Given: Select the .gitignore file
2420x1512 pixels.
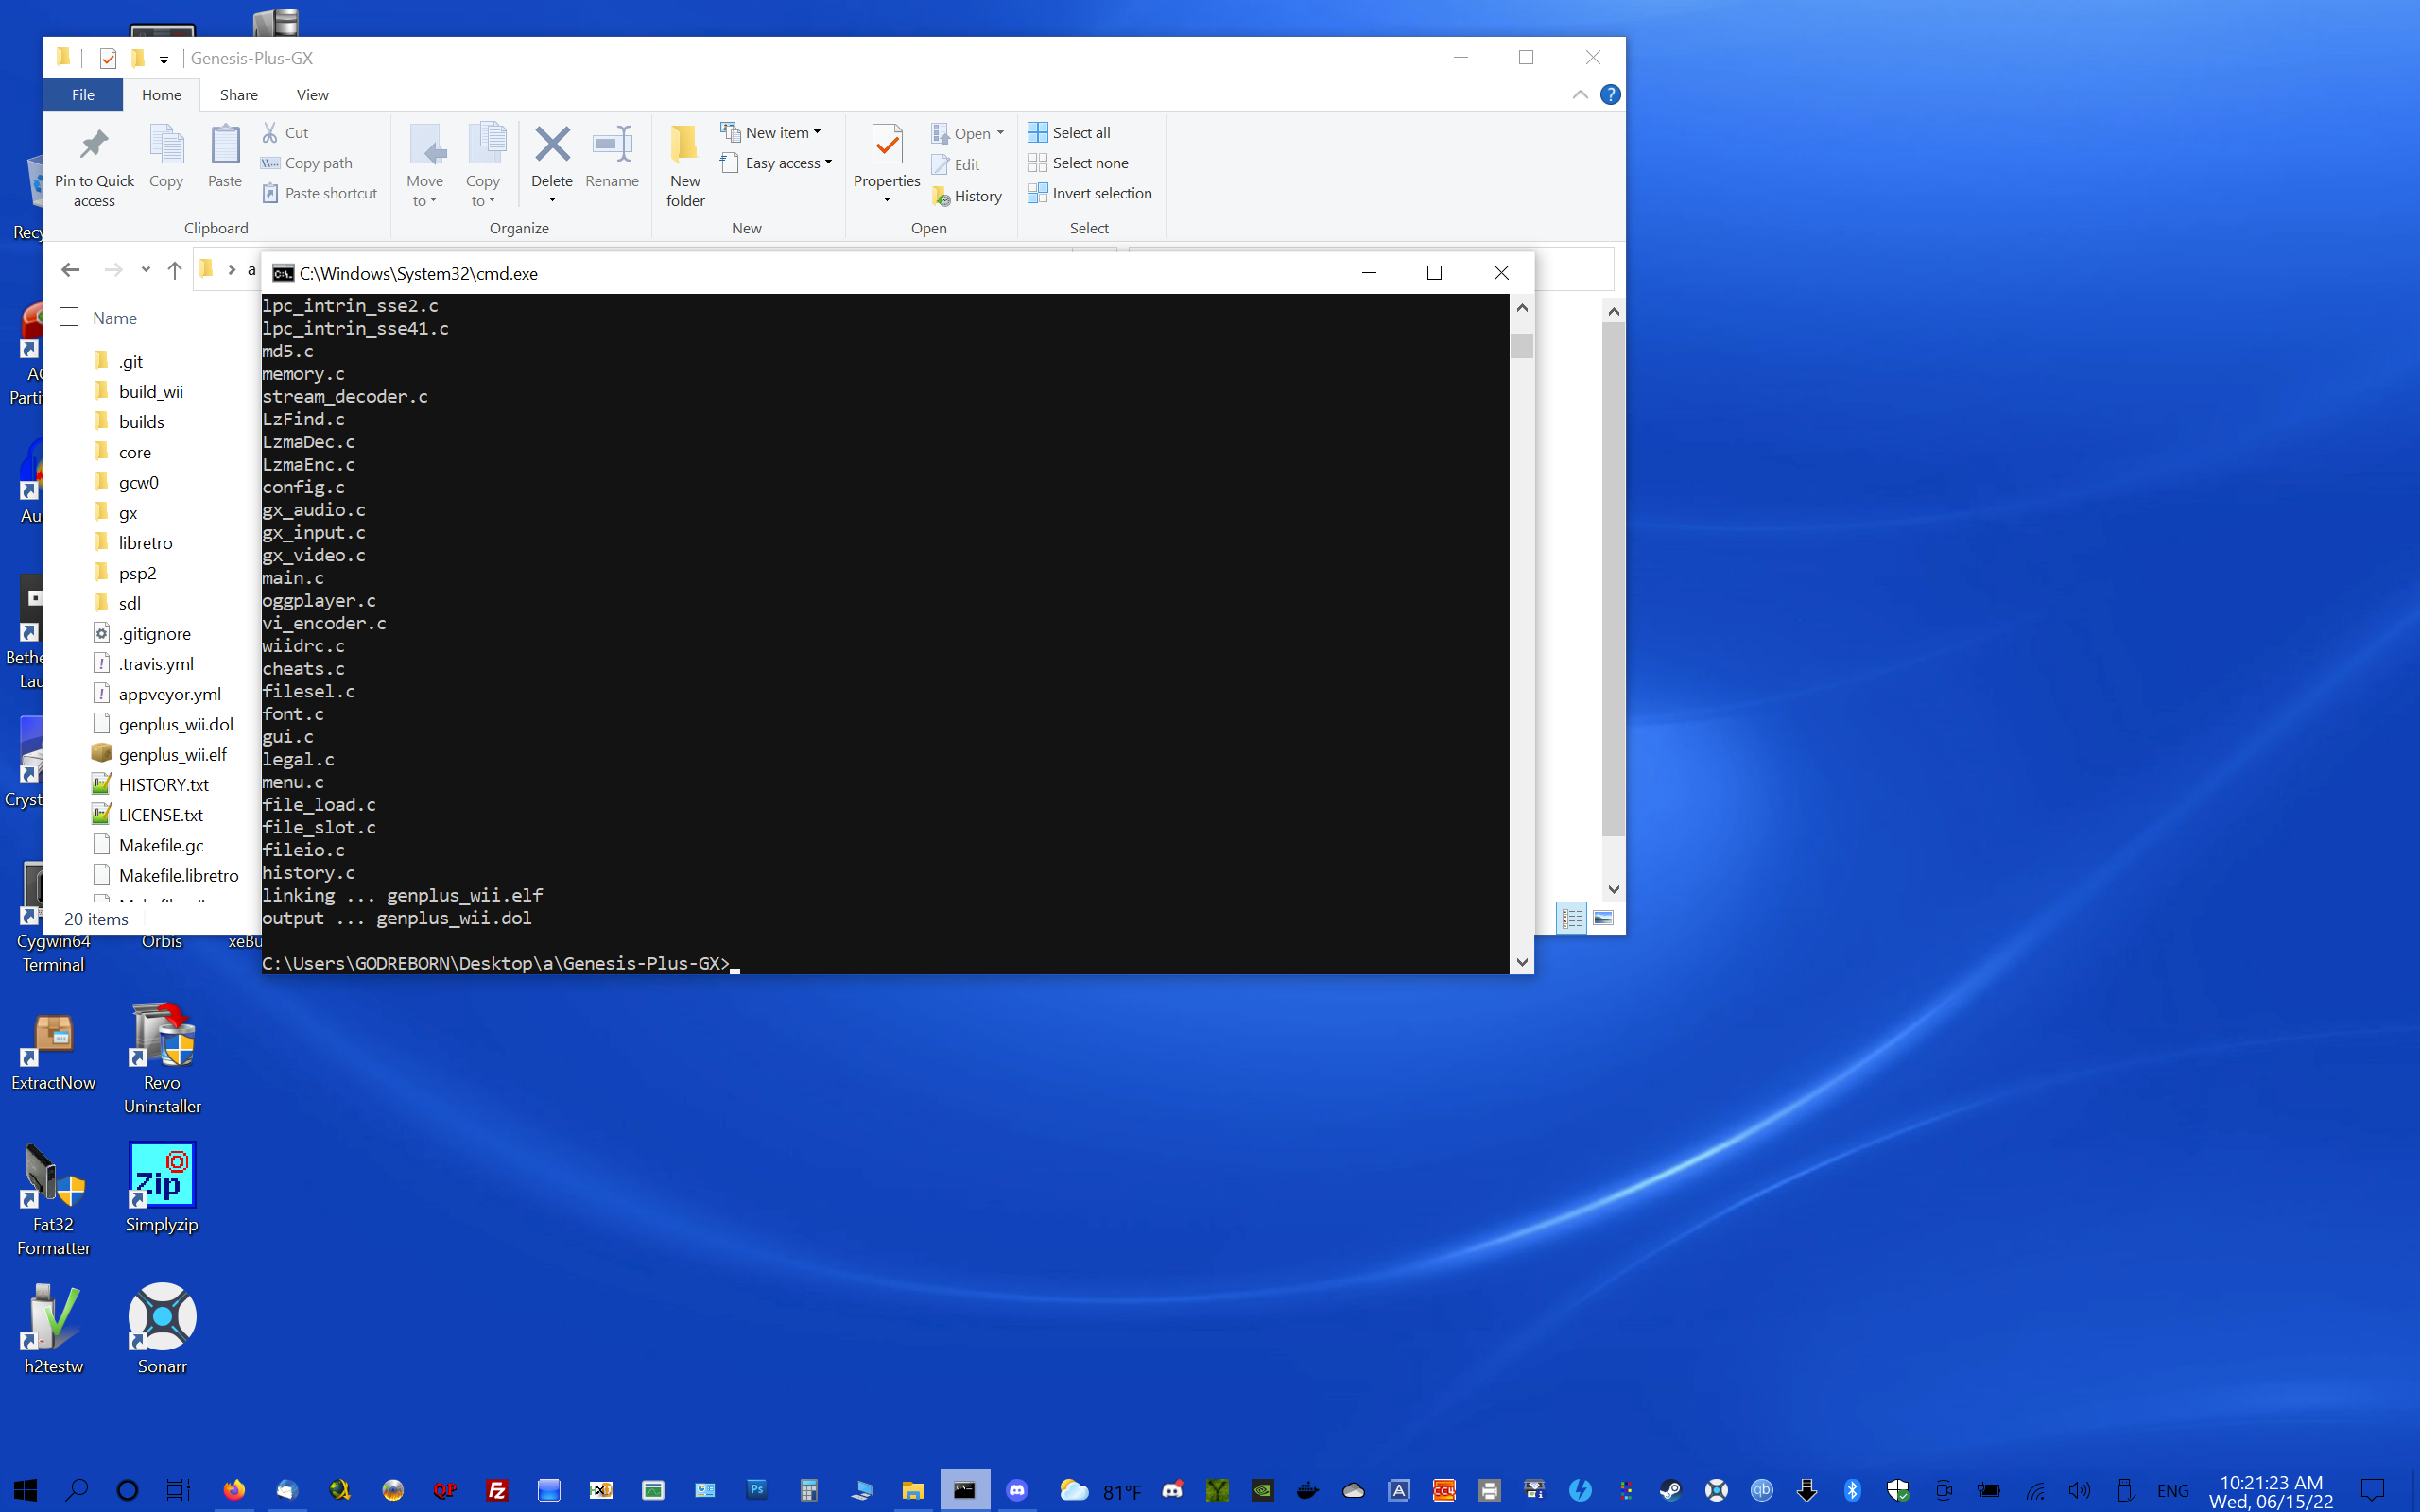Looking at the screenshot, I should click(x=155, y=634).
